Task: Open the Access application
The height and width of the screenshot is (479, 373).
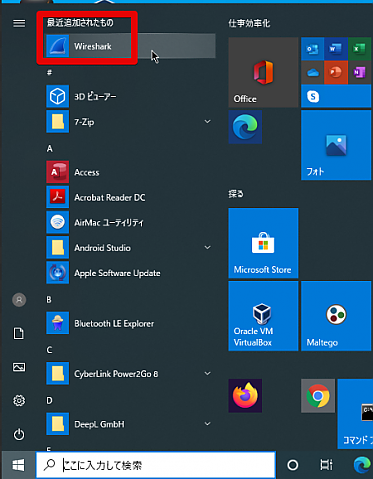Action: tap(131, 172)
